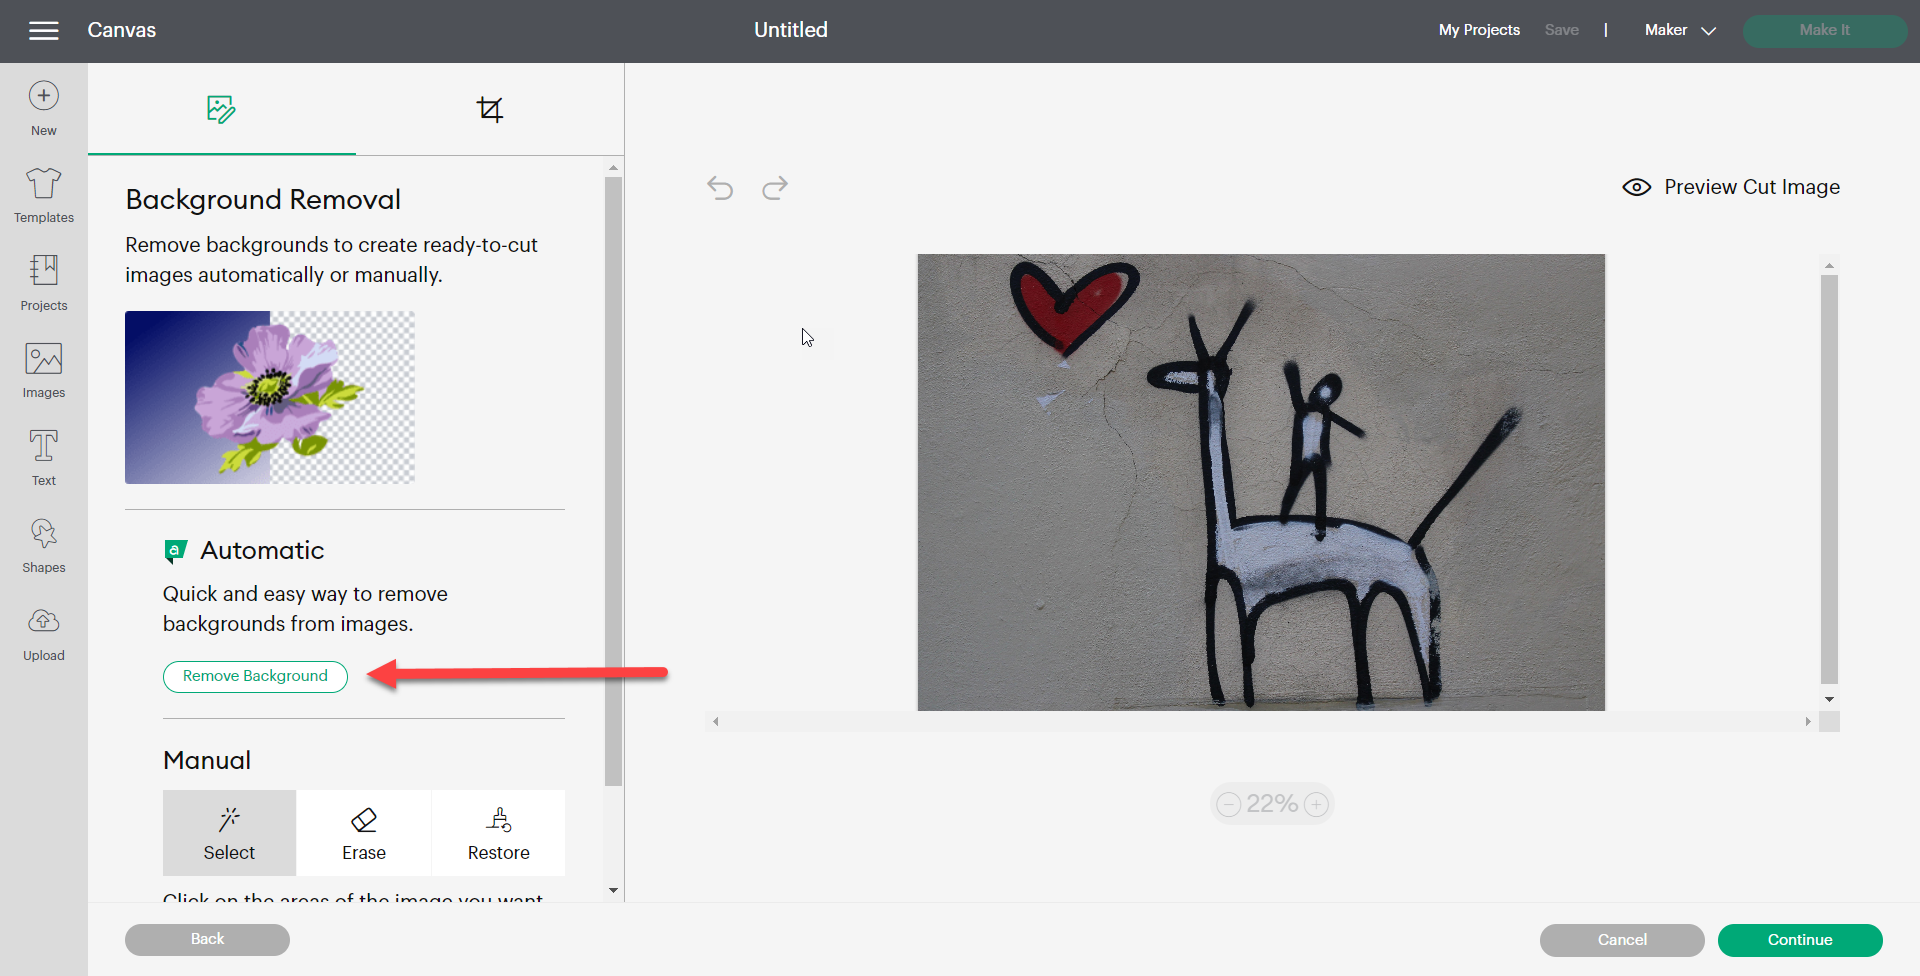Switch to the crop tab
The width and height of the screenshot is (1920, 976).
coord(490,109)
